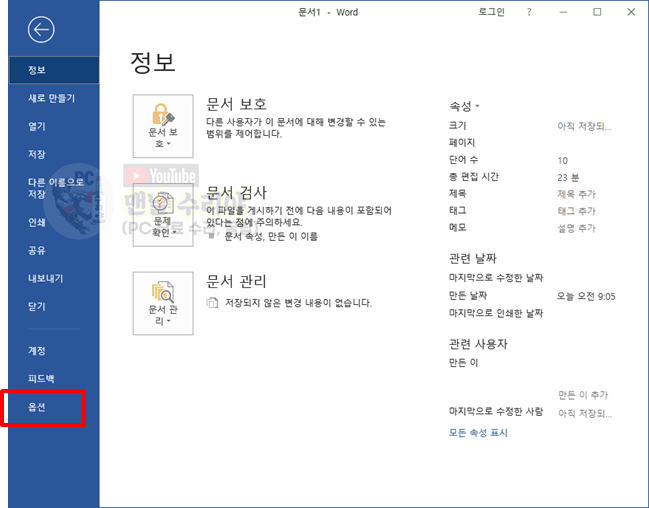Screen dimensions: 649x508
Task: Click the 문서 속성, 만든 이 이름 text
Action: tap(271, 236)
